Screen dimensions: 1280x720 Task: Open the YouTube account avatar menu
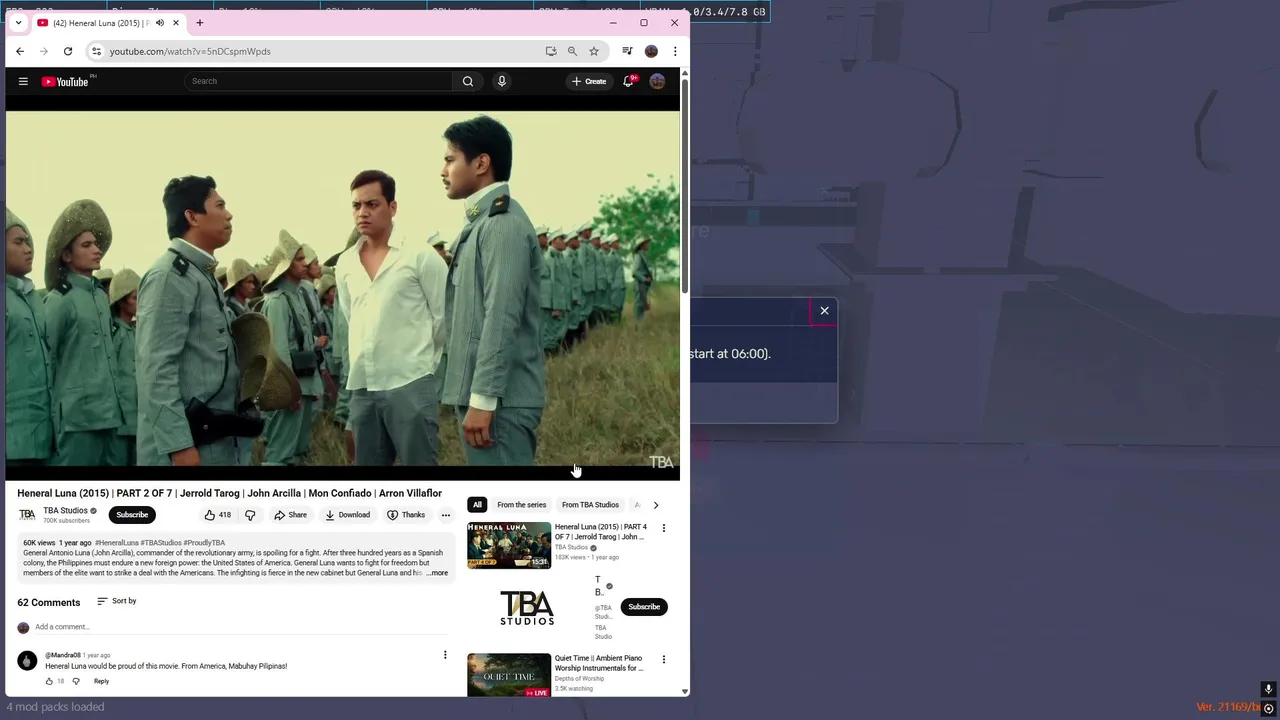point(657,81)
